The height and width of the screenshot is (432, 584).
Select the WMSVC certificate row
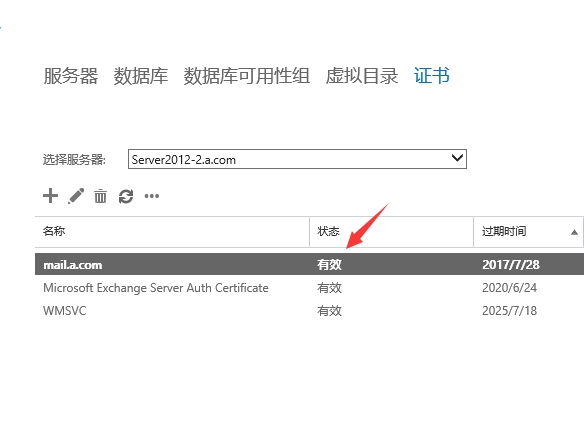coord(310,311)
